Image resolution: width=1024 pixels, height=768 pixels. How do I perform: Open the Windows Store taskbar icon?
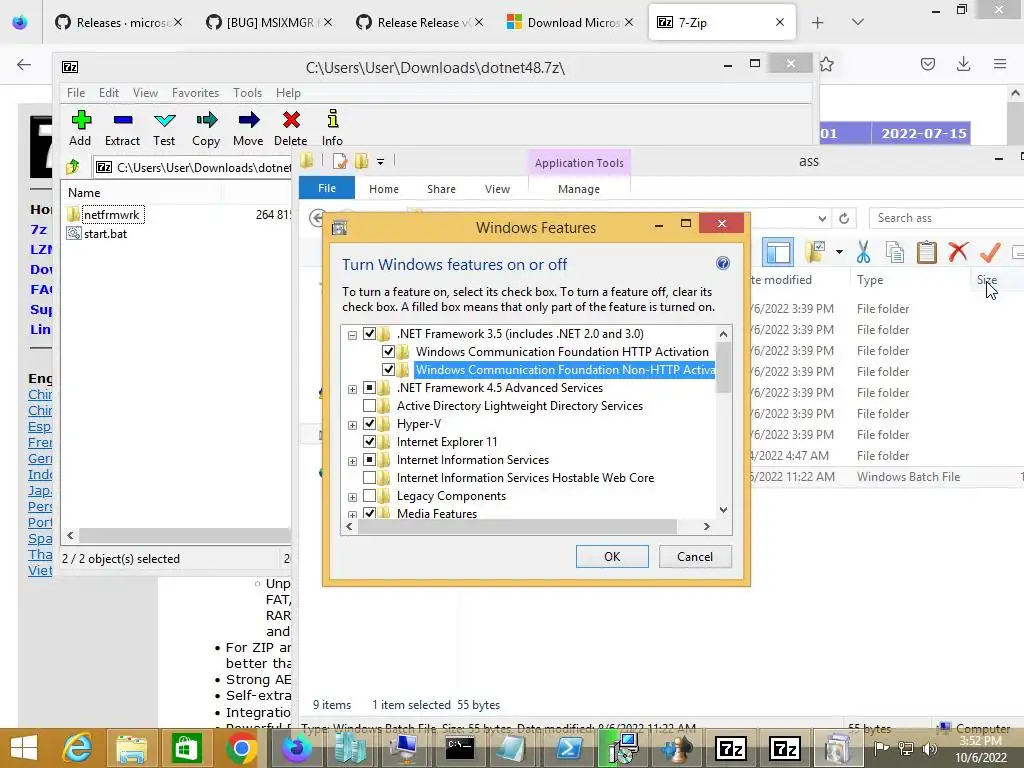click(186, 748)
